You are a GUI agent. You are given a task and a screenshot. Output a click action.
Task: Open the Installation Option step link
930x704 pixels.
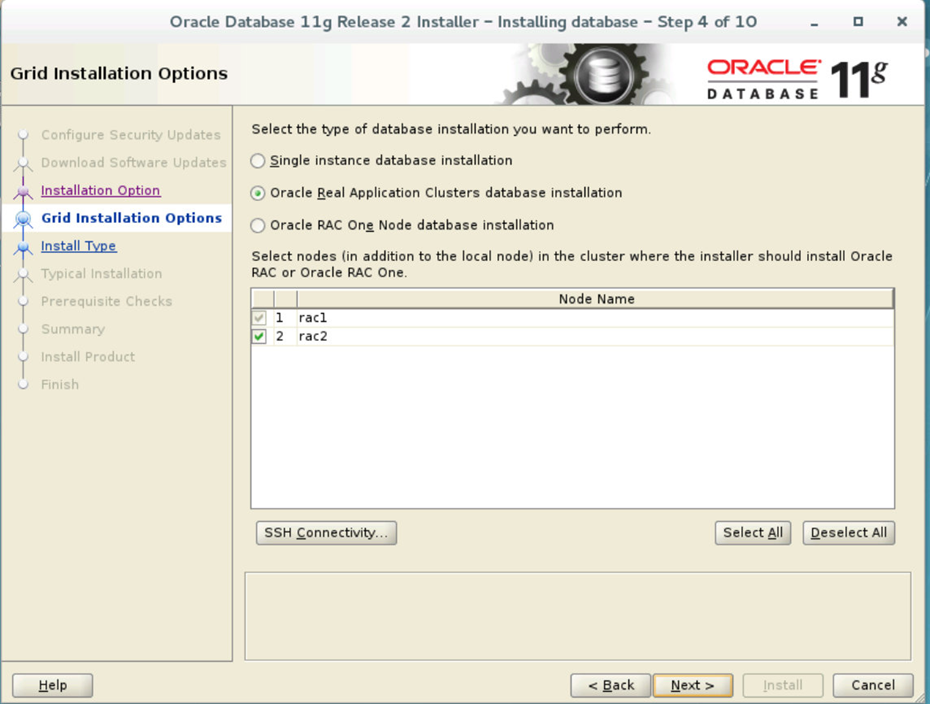coord(100,190)
